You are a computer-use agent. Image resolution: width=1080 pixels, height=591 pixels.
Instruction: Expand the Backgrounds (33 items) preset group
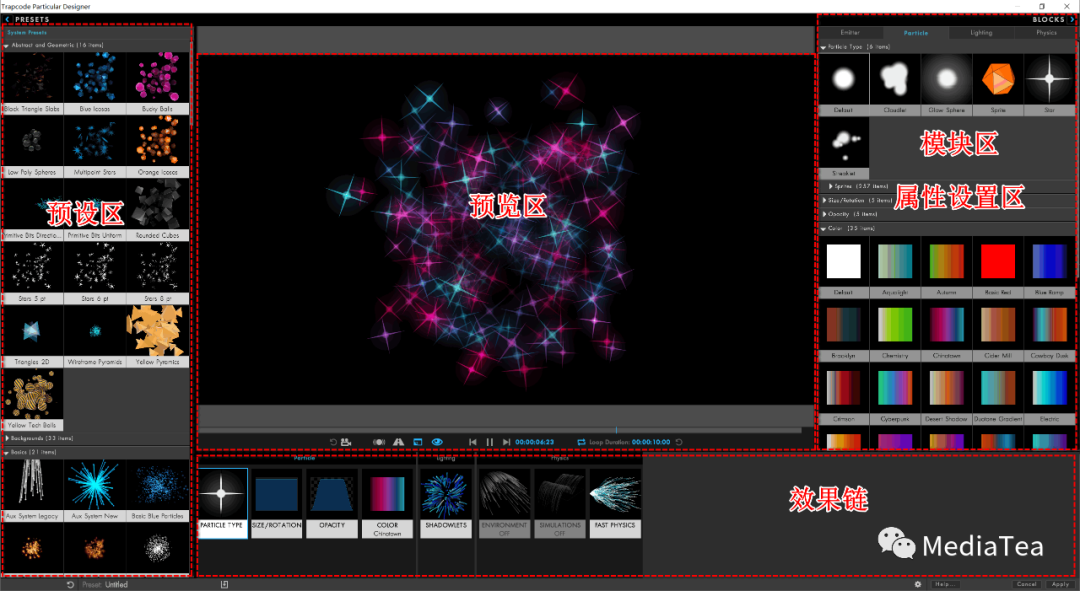pyautogui.click(x=57, y=437)
